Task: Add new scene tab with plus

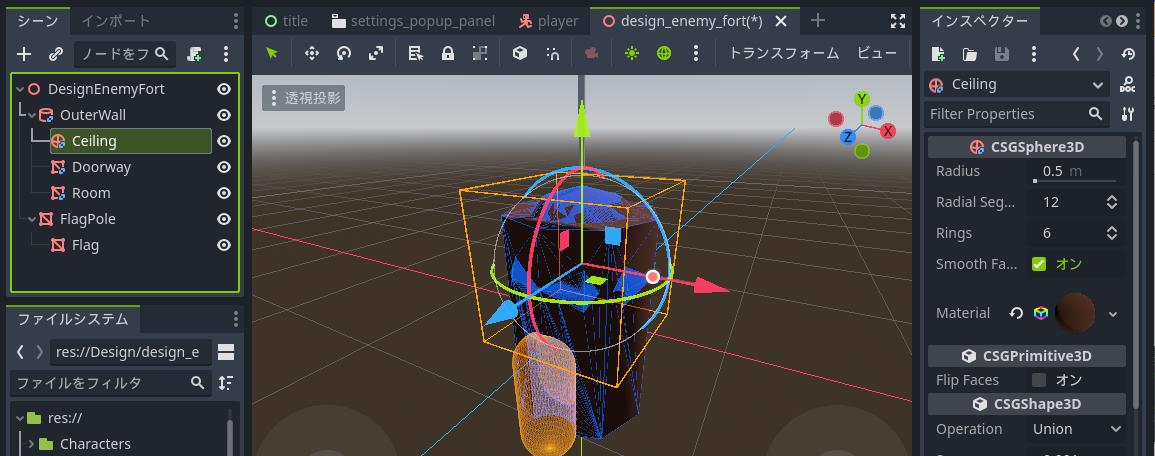Action: pos(818,21)
